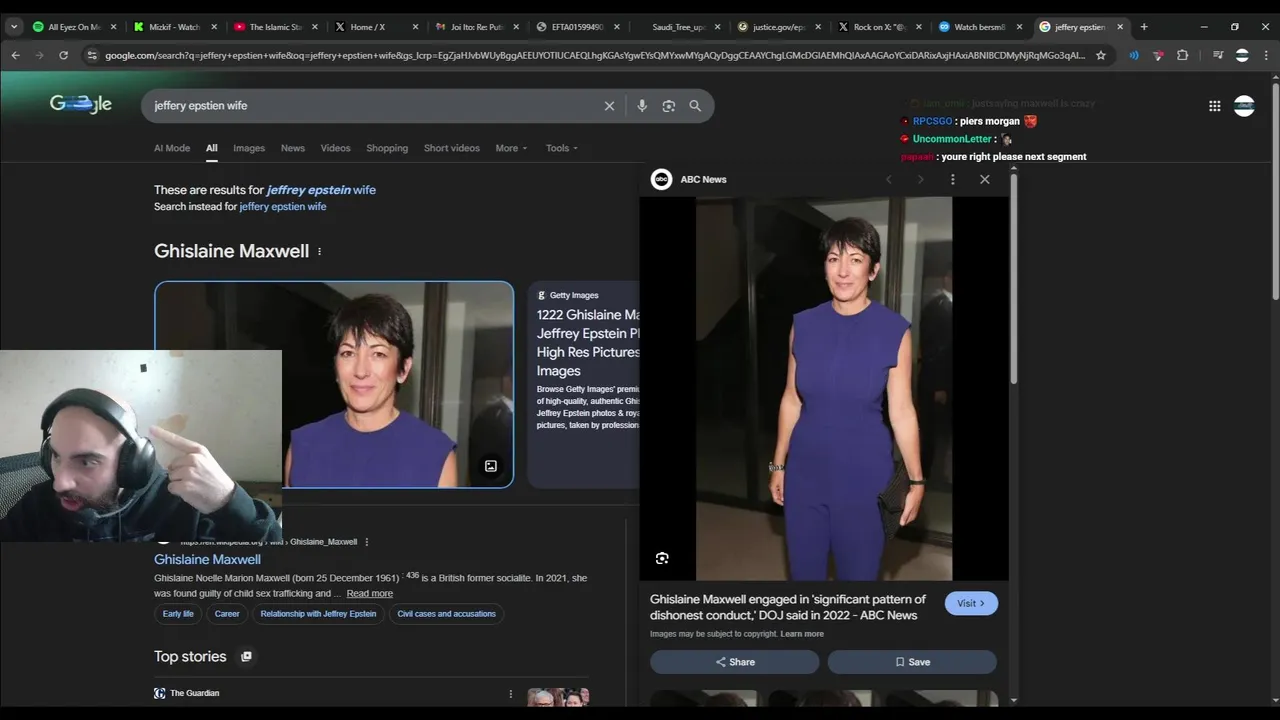Open the image icon on the highlighted thumbnail
The width and height of the screenshot is (1280, 720).
pos(491,466)
